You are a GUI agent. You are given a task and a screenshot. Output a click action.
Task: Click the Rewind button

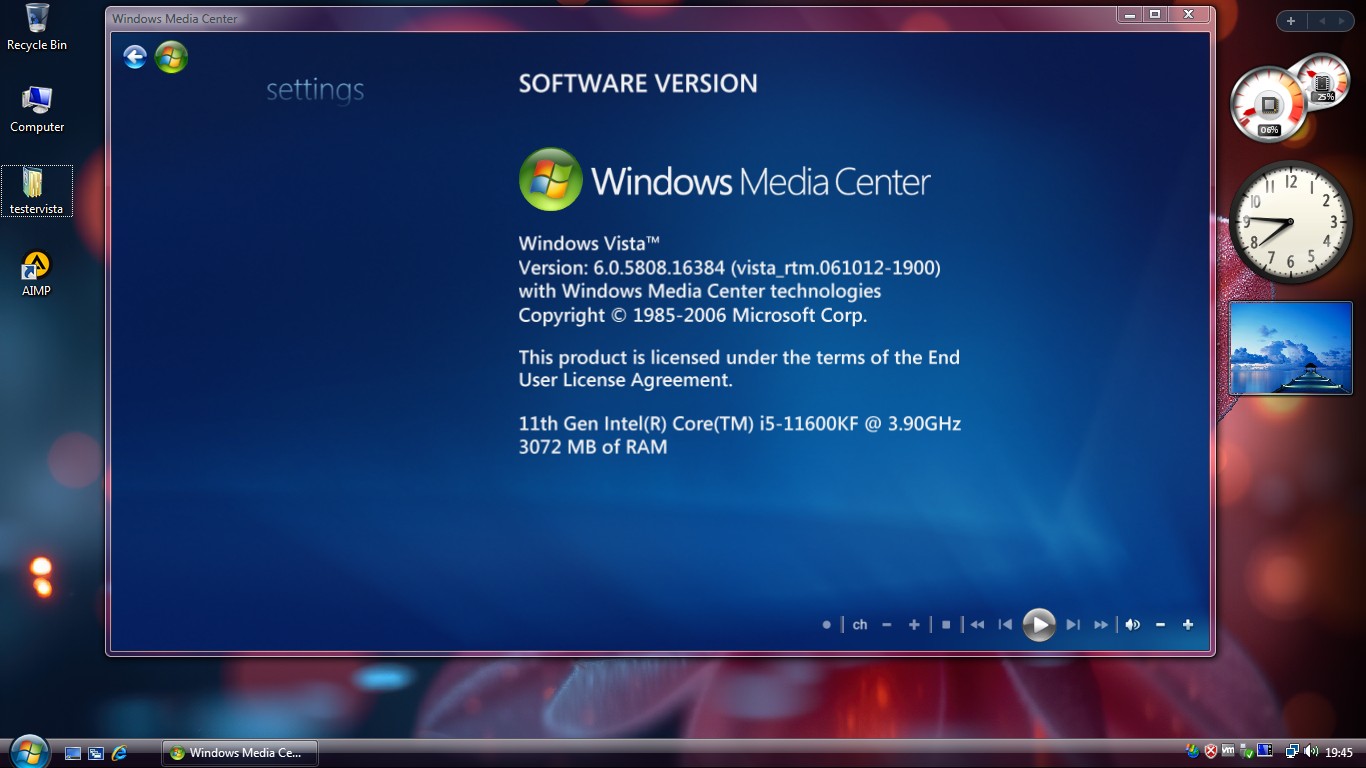point(977,625)
